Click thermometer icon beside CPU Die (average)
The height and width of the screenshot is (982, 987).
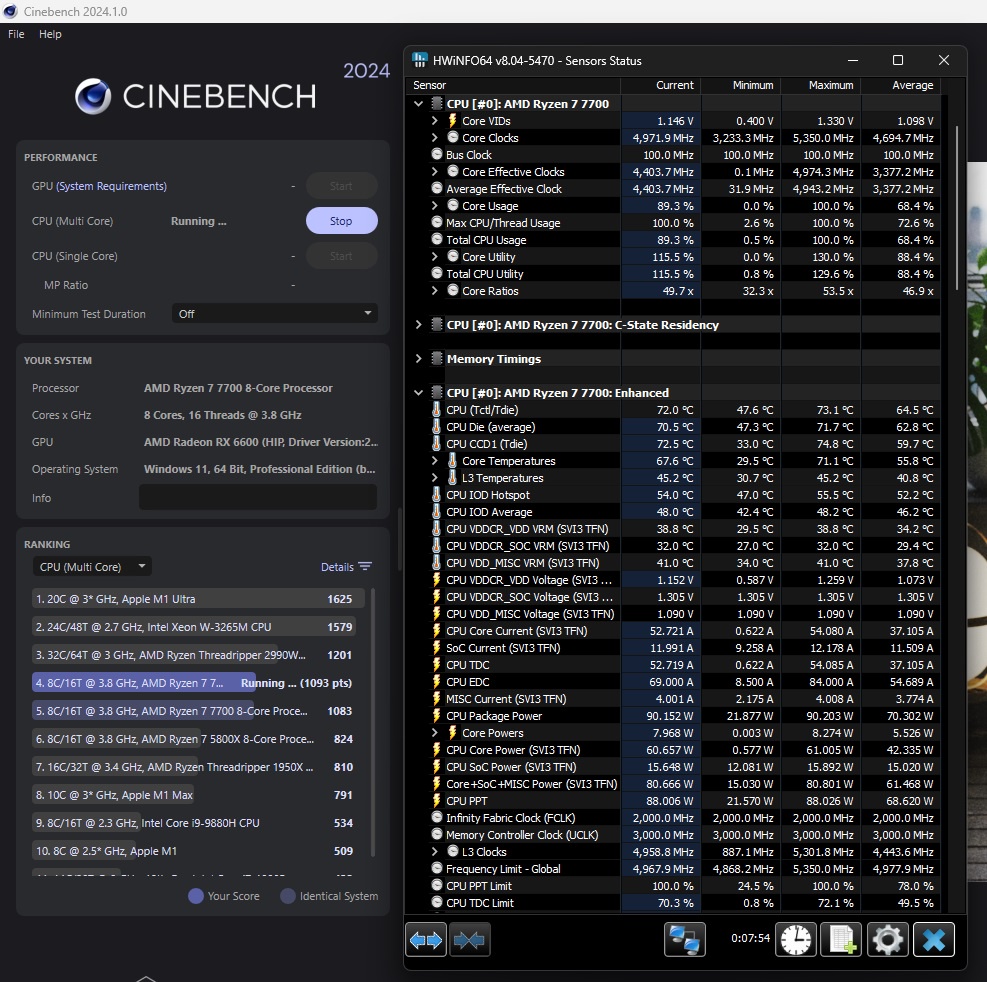coord(436,427)
